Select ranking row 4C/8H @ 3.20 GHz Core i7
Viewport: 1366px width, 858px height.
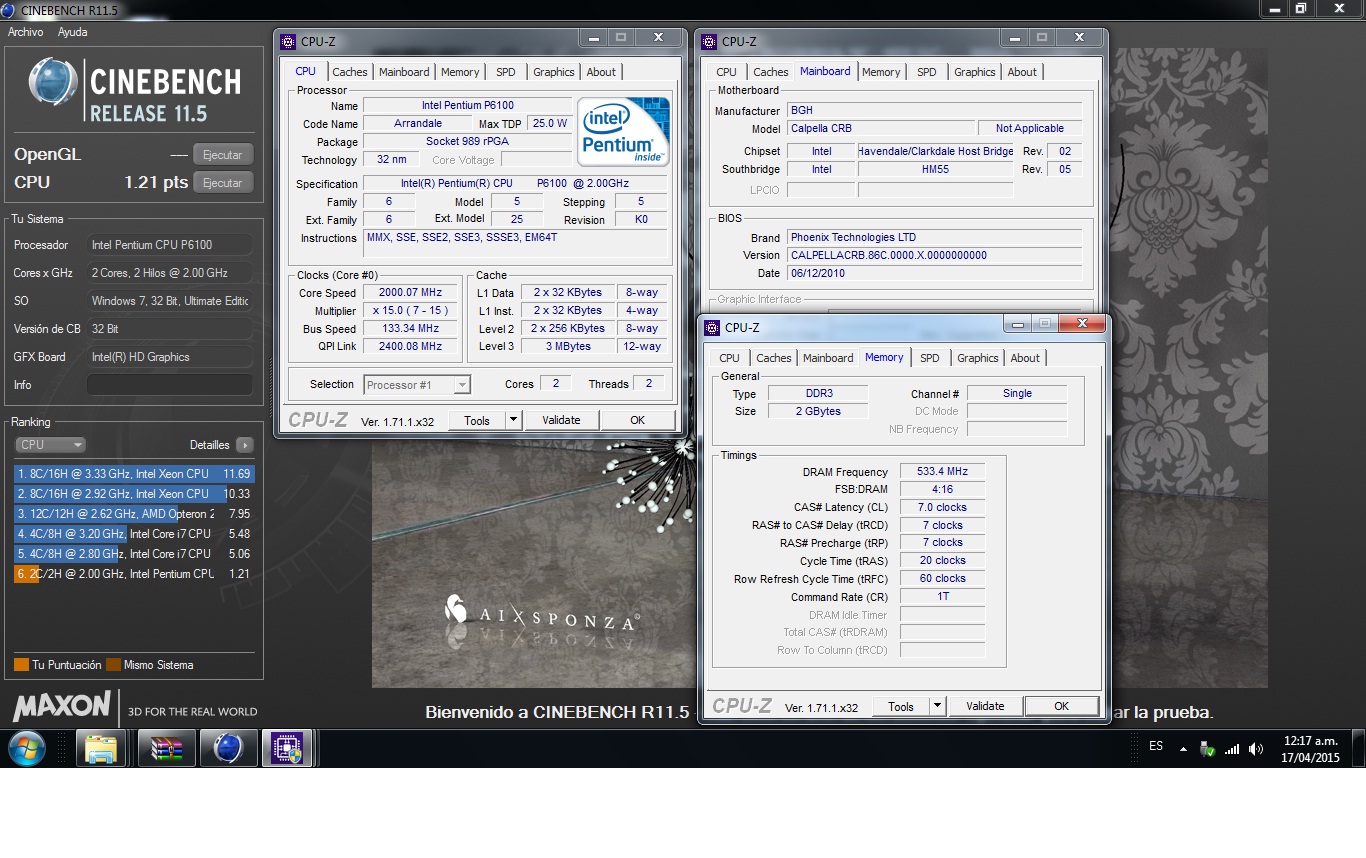(134, 534)
